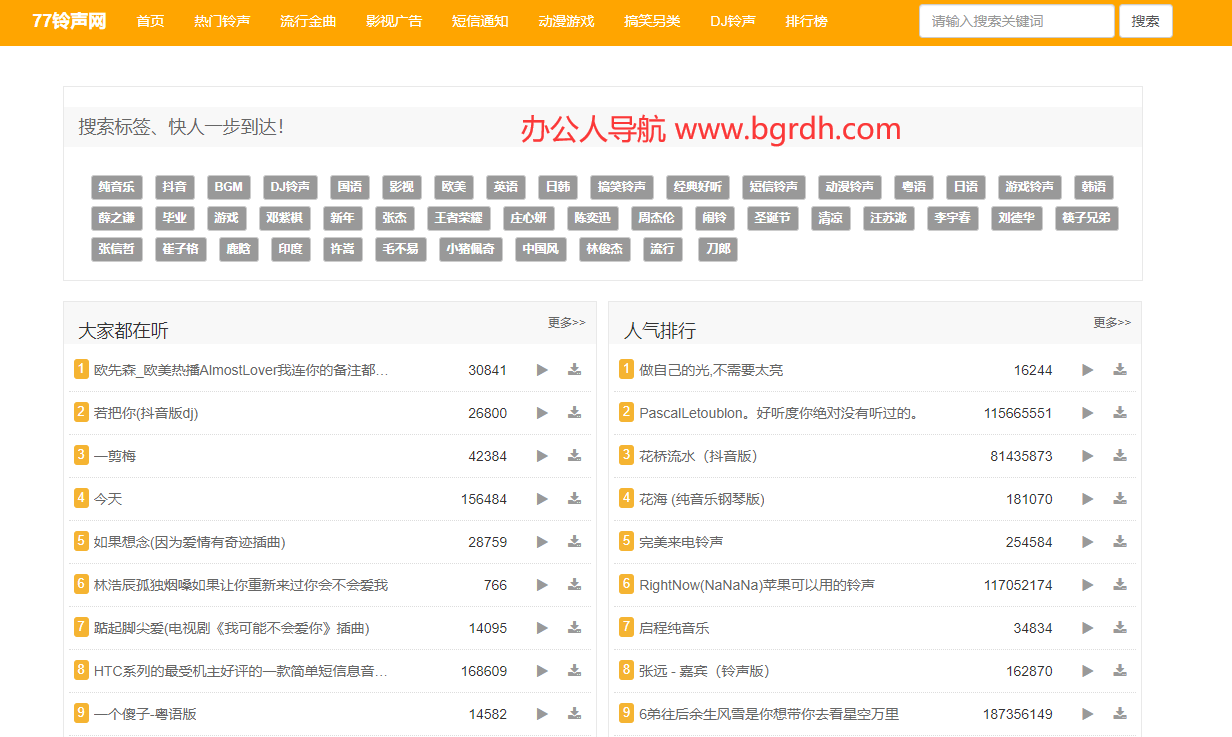Click the 77铃声网 site logo

tap(69, 21)
